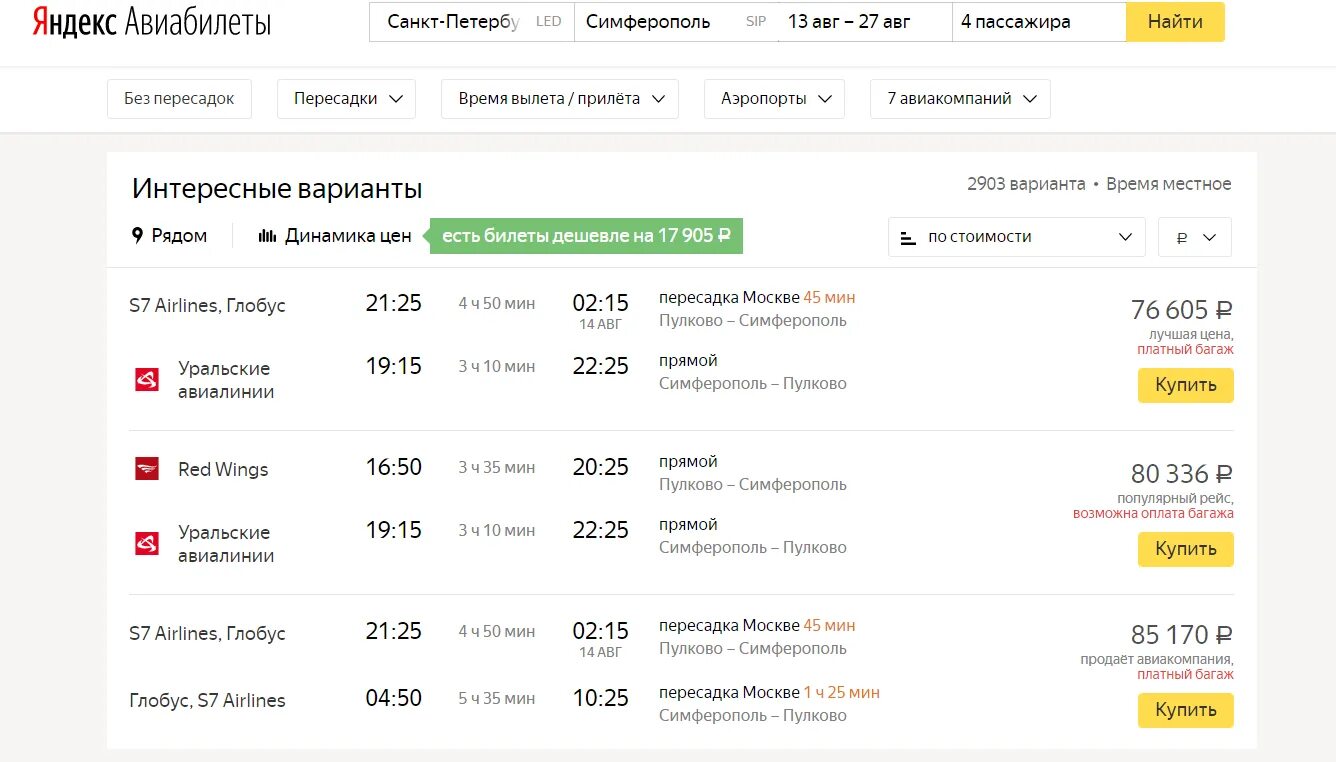
Task: Open Динамика цен price dynamics
Action: (348, 236)
